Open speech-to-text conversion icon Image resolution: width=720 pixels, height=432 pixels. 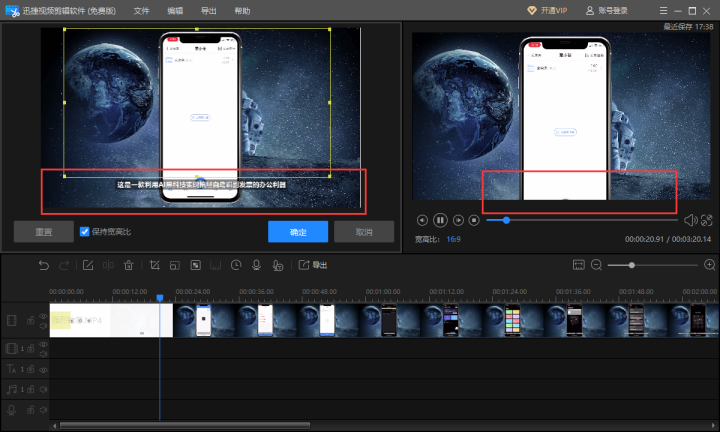click(277, 265)
